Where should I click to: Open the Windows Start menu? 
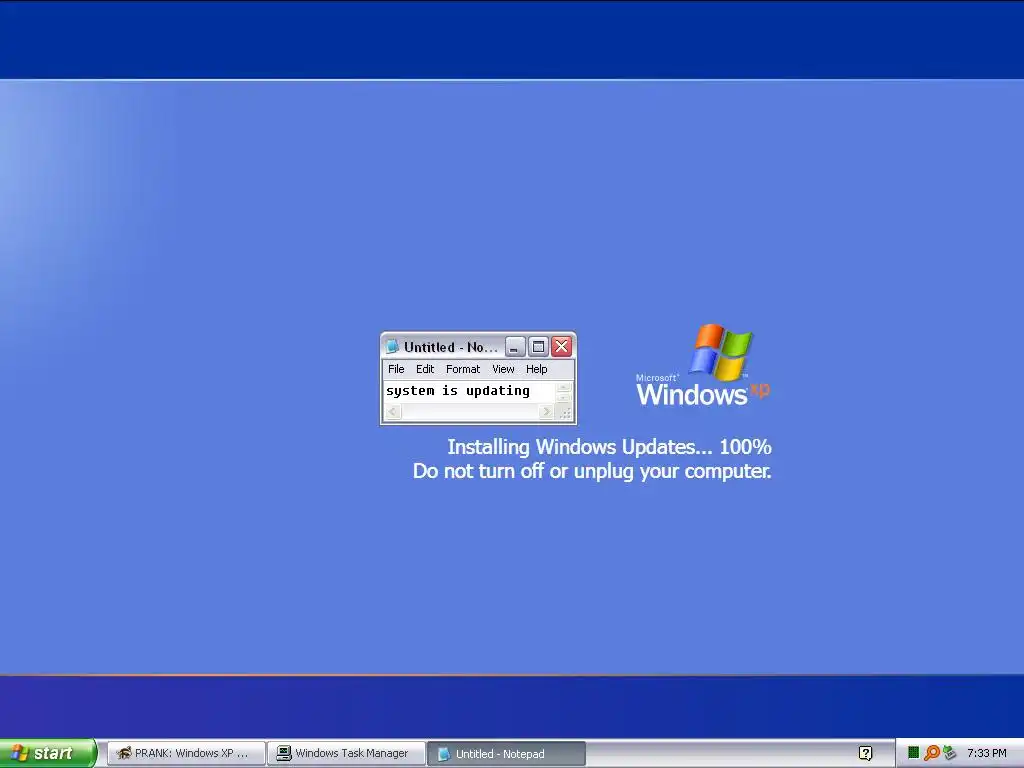coord(48,753)
